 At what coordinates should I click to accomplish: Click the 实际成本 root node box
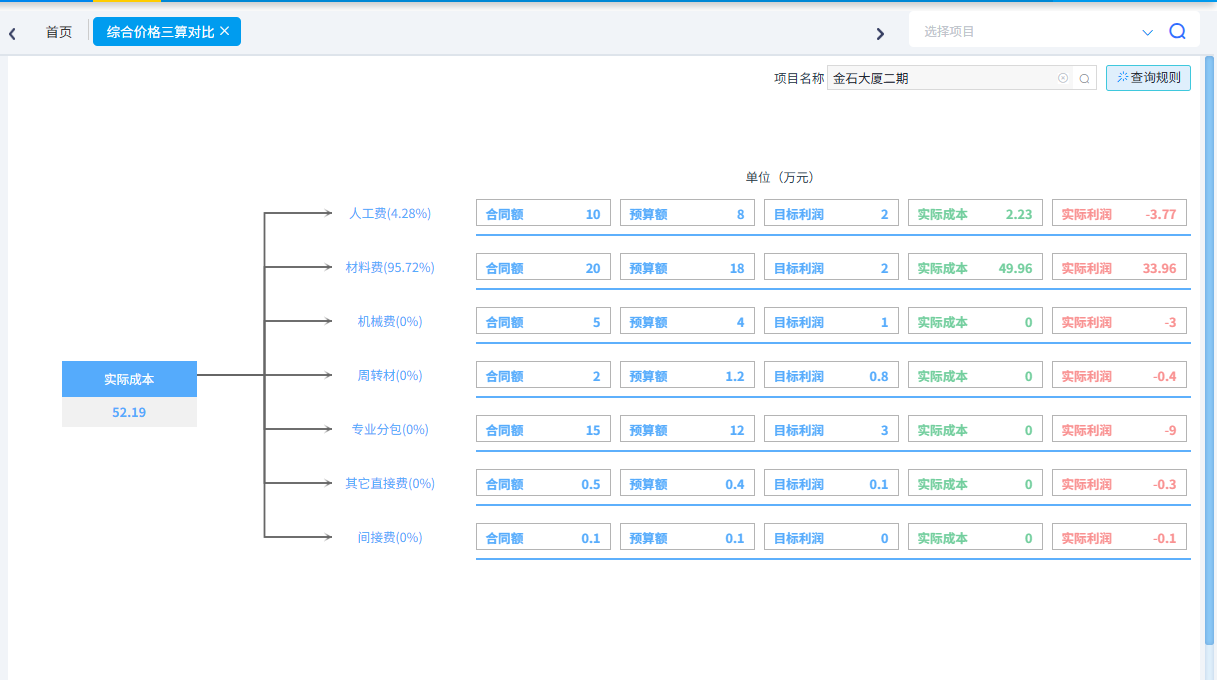[129, 379]
